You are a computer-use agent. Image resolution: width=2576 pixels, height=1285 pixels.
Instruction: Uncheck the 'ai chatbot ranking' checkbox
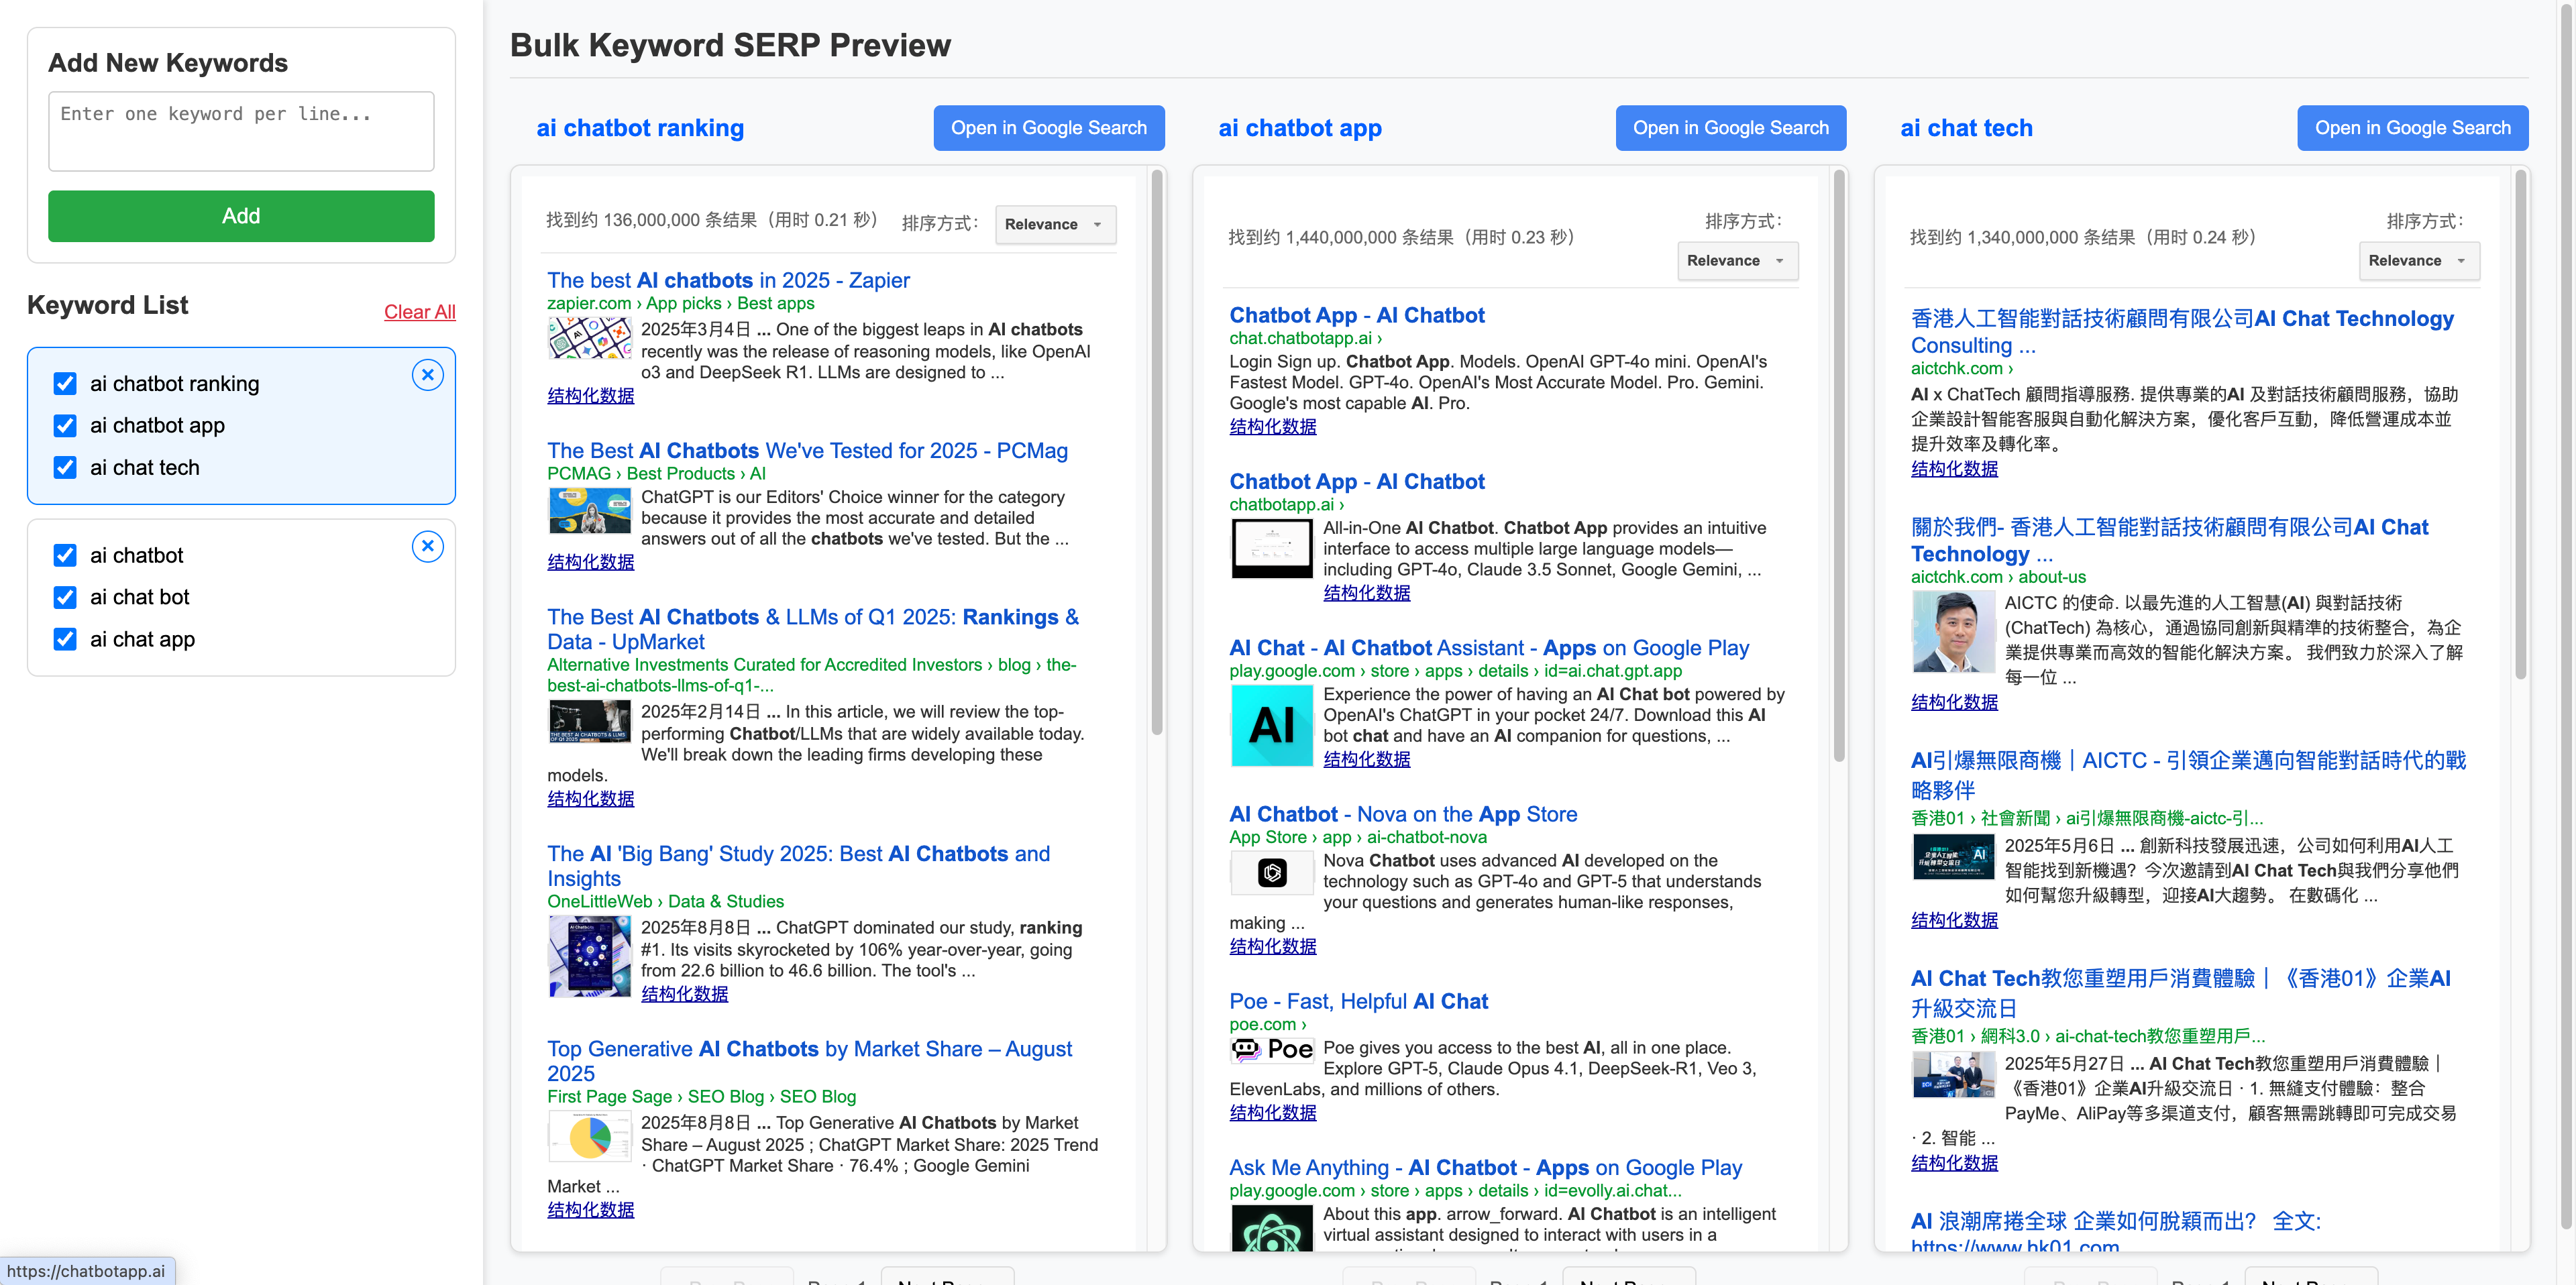[x=65, y=384]
